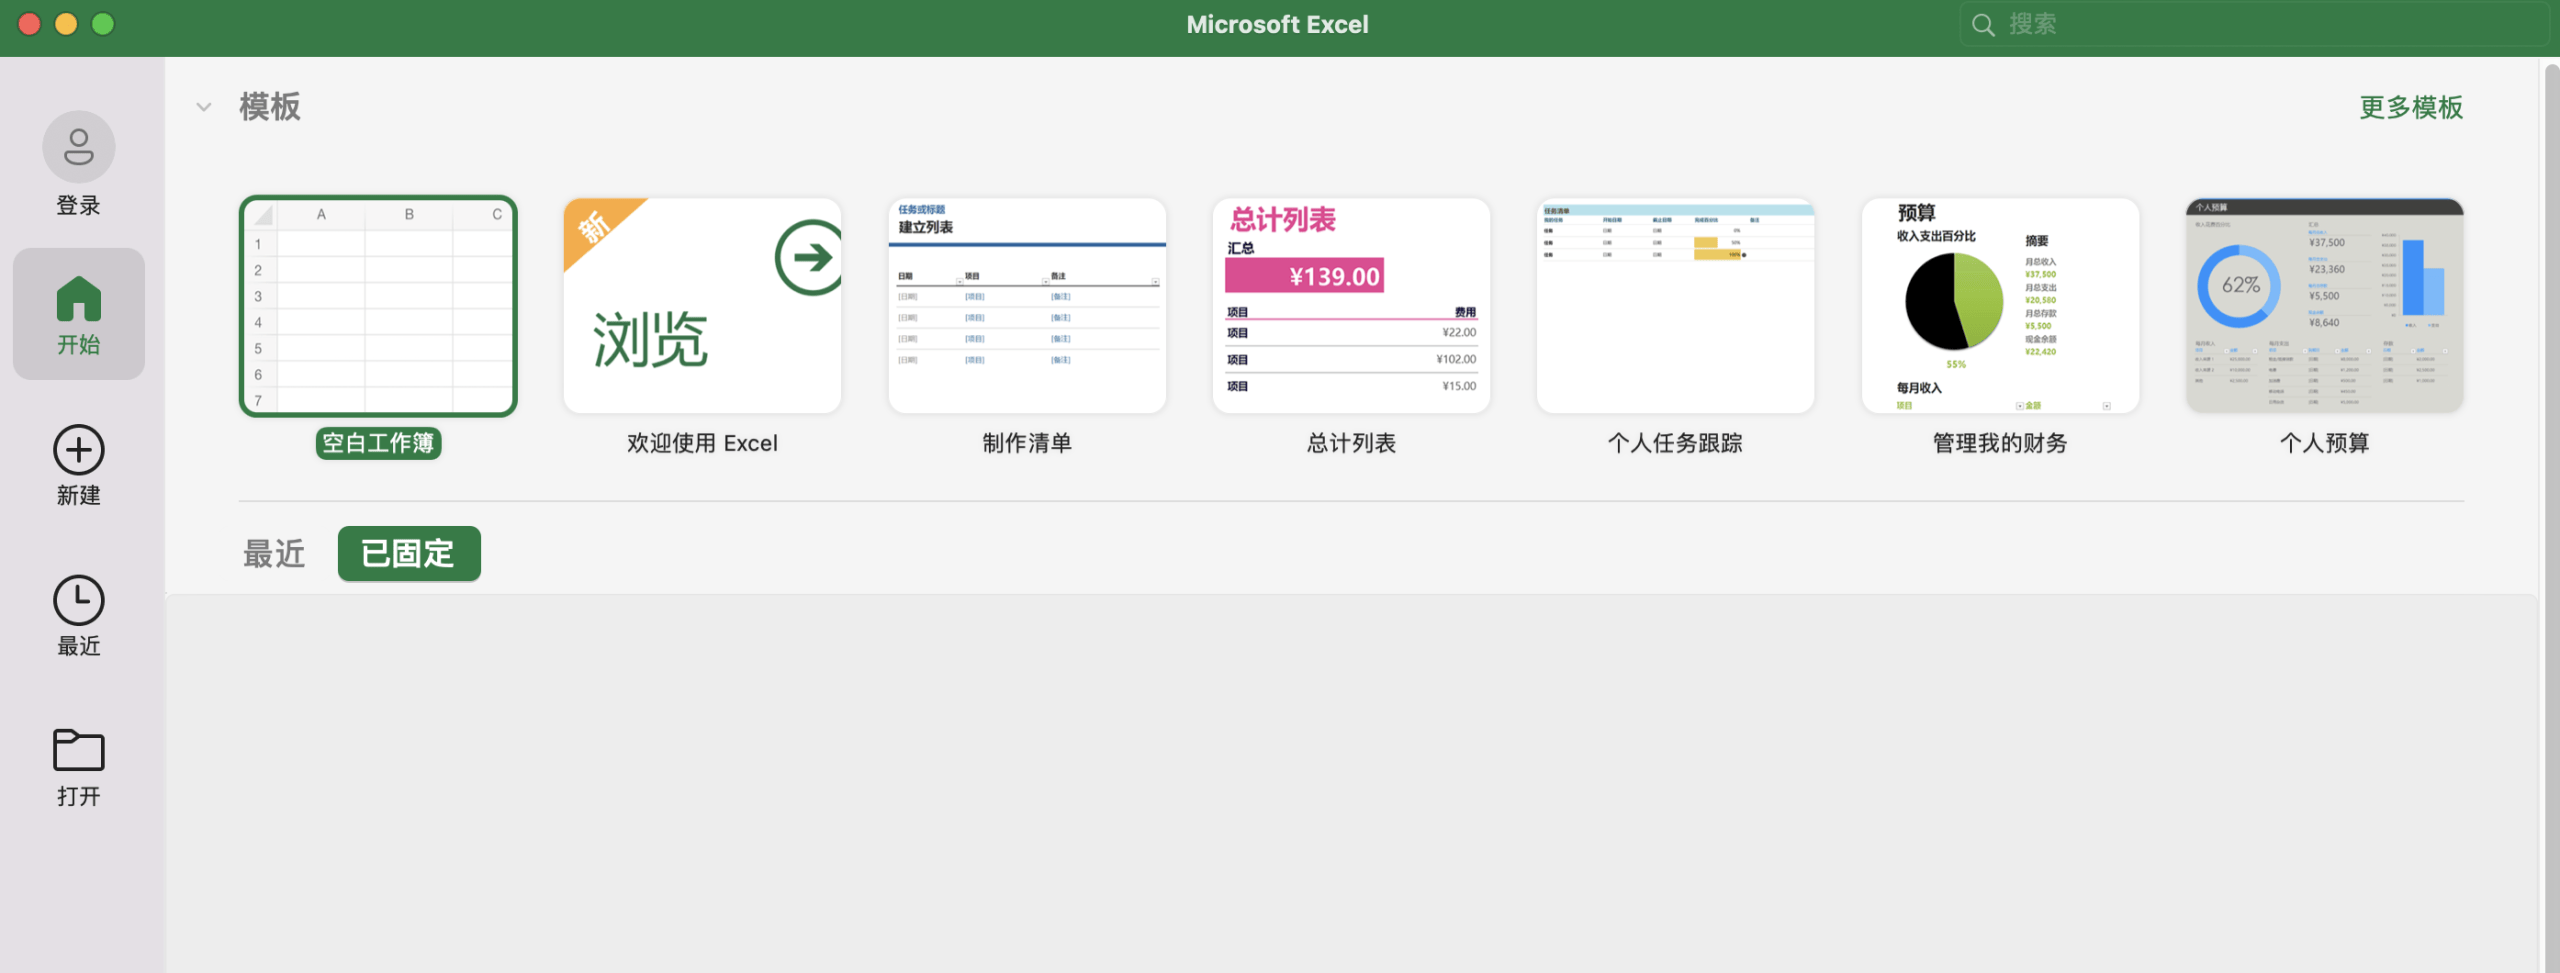The width and height of the screenshot is (2560, 973).
Task: Click the magnifier icon in search bar
Action: pos(1983,24)
